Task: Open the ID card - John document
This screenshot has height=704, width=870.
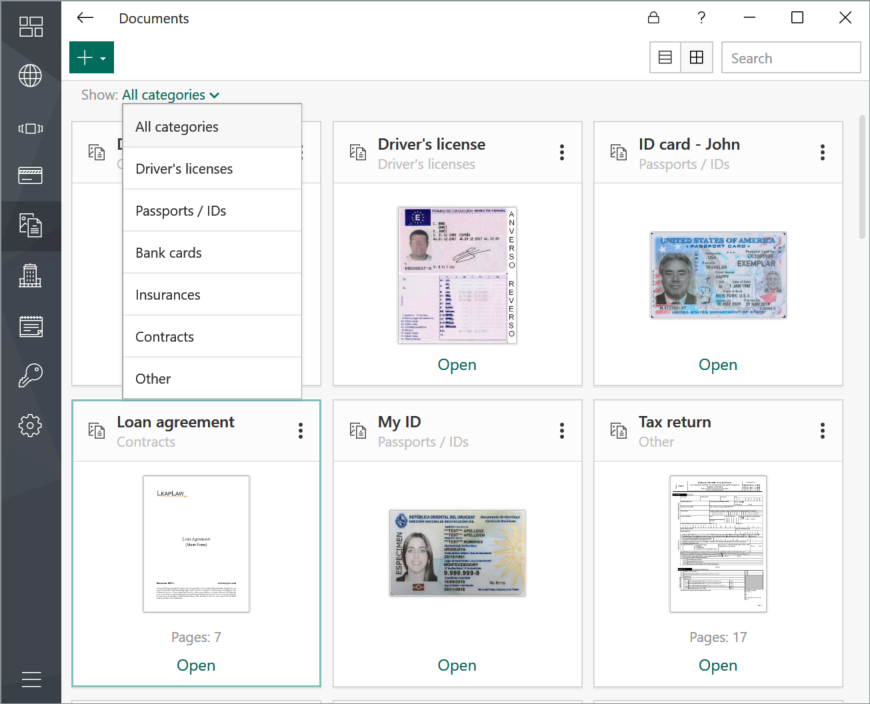Action: coord(718,364)
